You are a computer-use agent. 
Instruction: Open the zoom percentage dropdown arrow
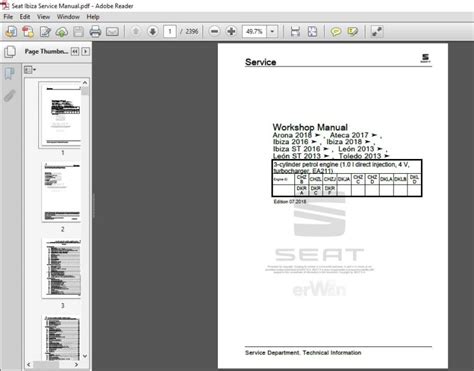[x=272, y=32]
